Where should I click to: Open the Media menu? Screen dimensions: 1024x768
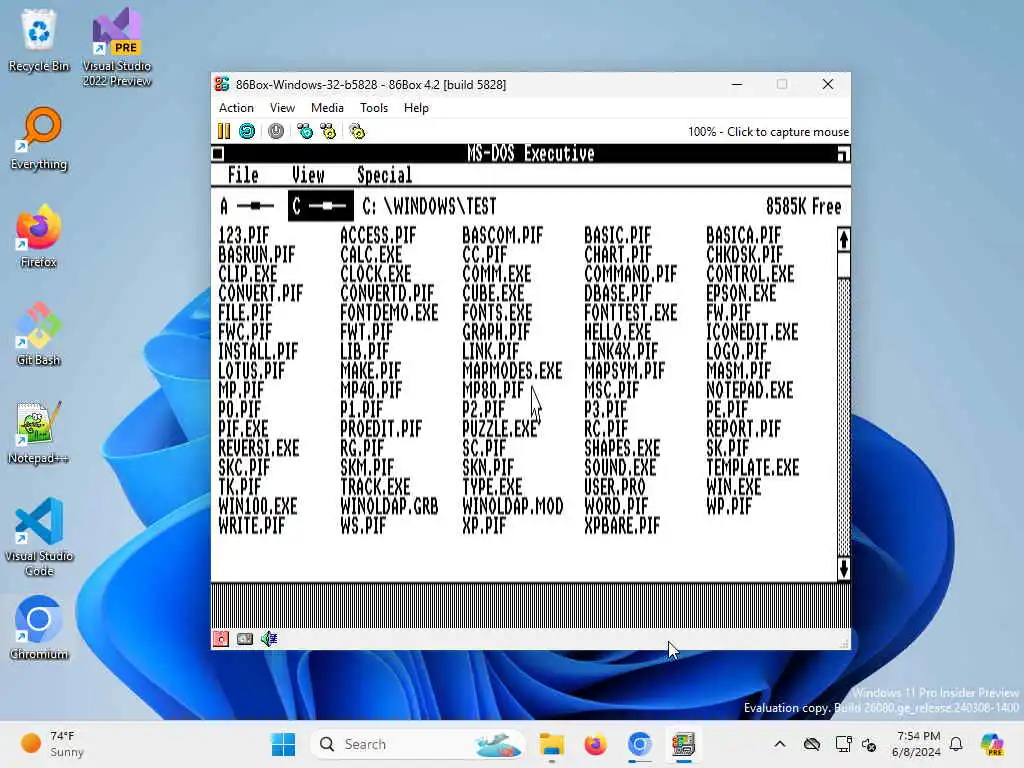[x=327, y=108]
